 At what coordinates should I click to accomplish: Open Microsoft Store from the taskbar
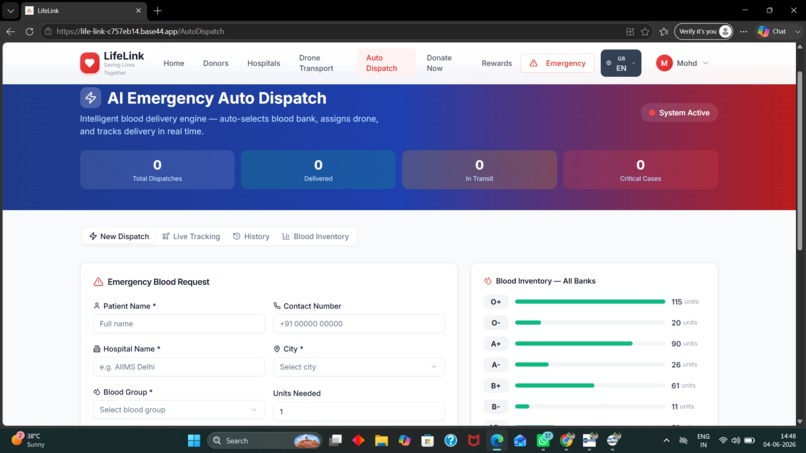[x=428, y=441]
